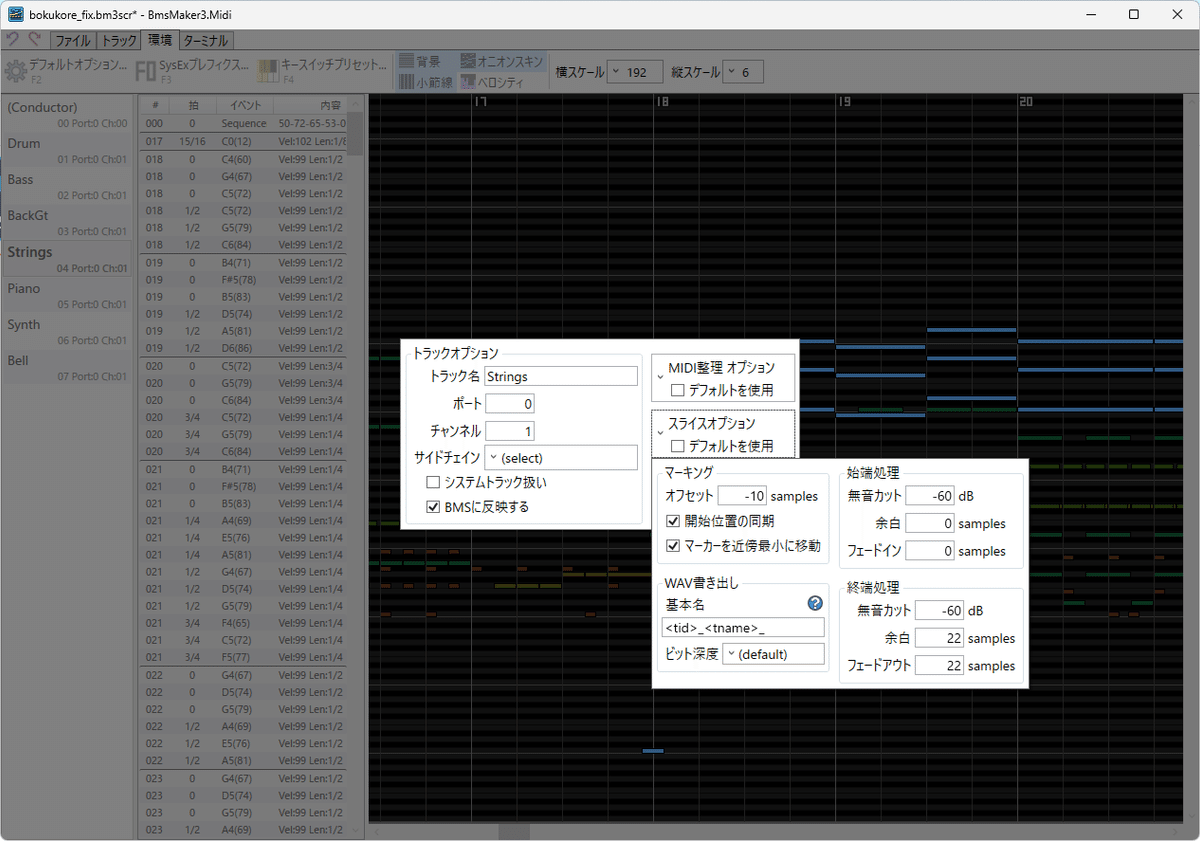
Task: Select the (Conductor) track
Action: [67, 114]
